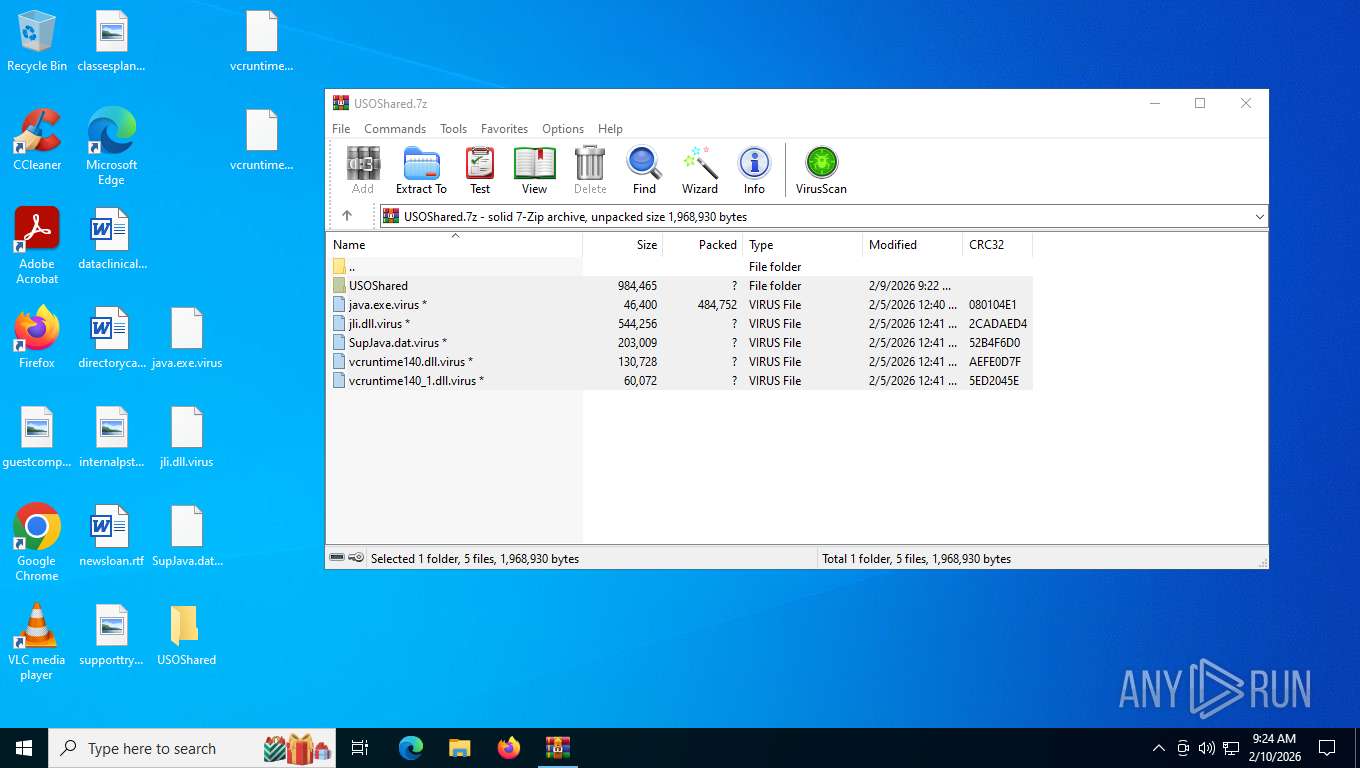Open the Favorites menu
This screenshot has height=768, width=1360.
pyautogui.click(x=504, y=129)
